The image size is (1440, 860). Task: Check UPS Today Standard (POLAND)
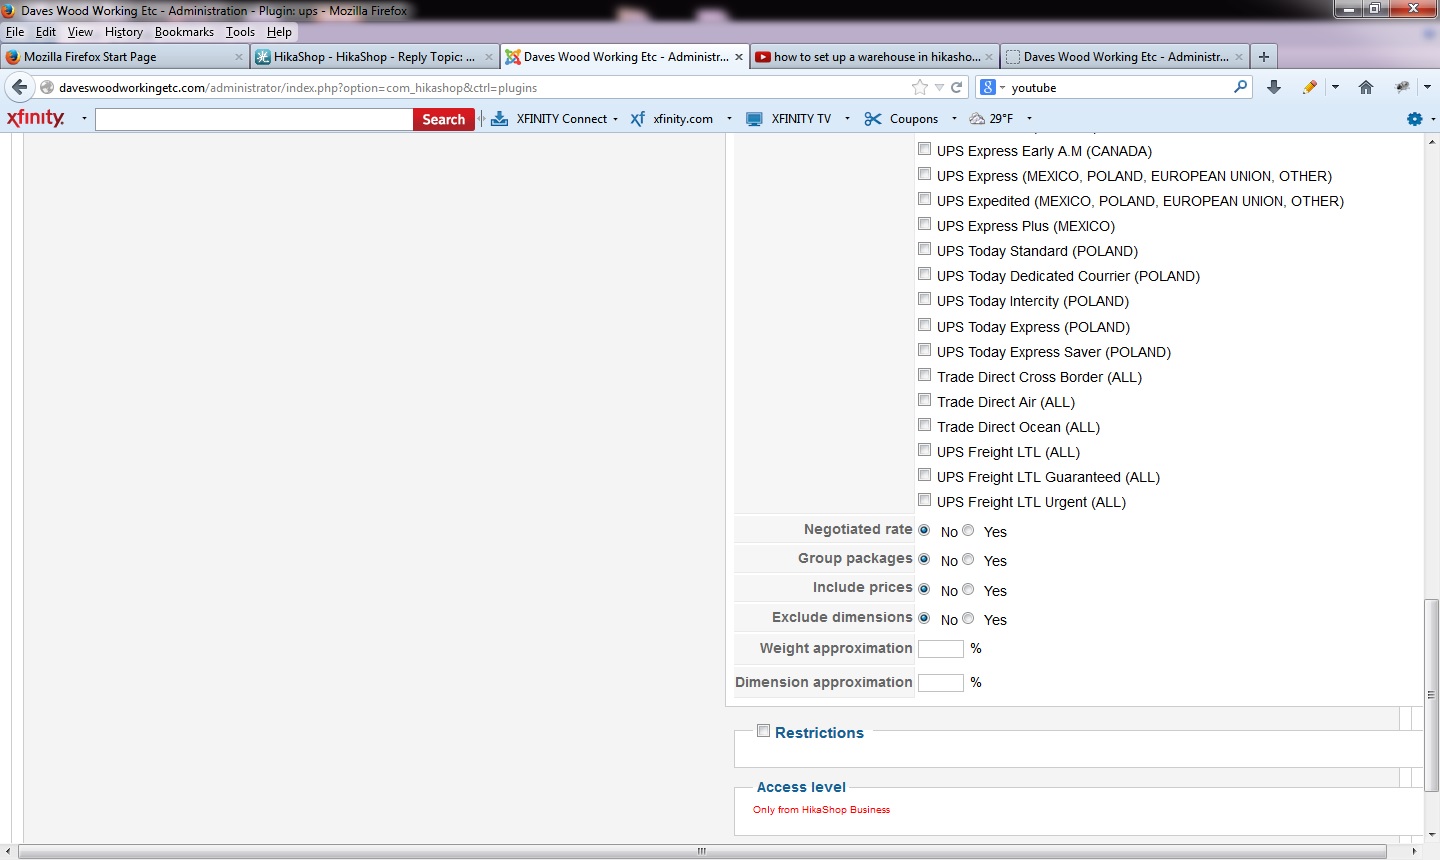[924, 249]
